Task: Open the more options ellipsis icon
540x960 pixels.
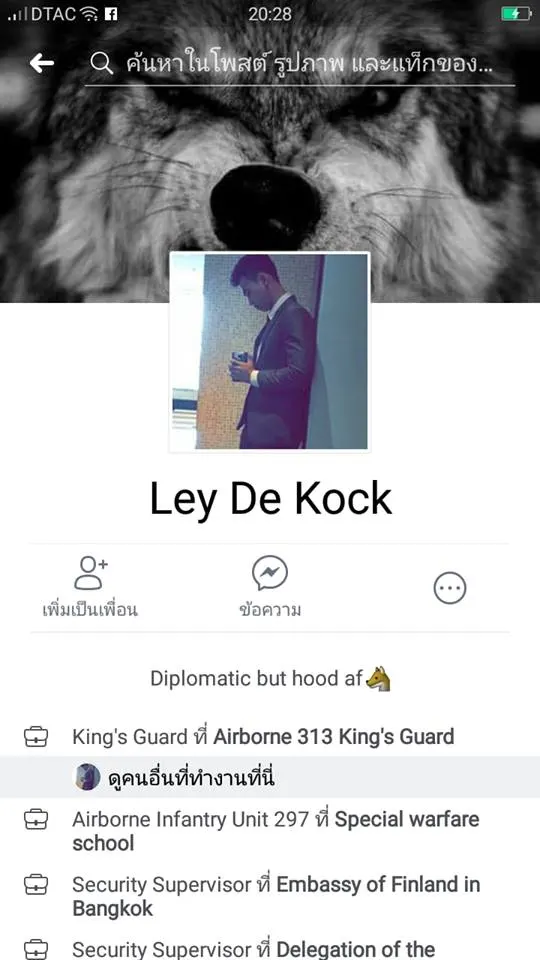Action: [x=450, y=588]
